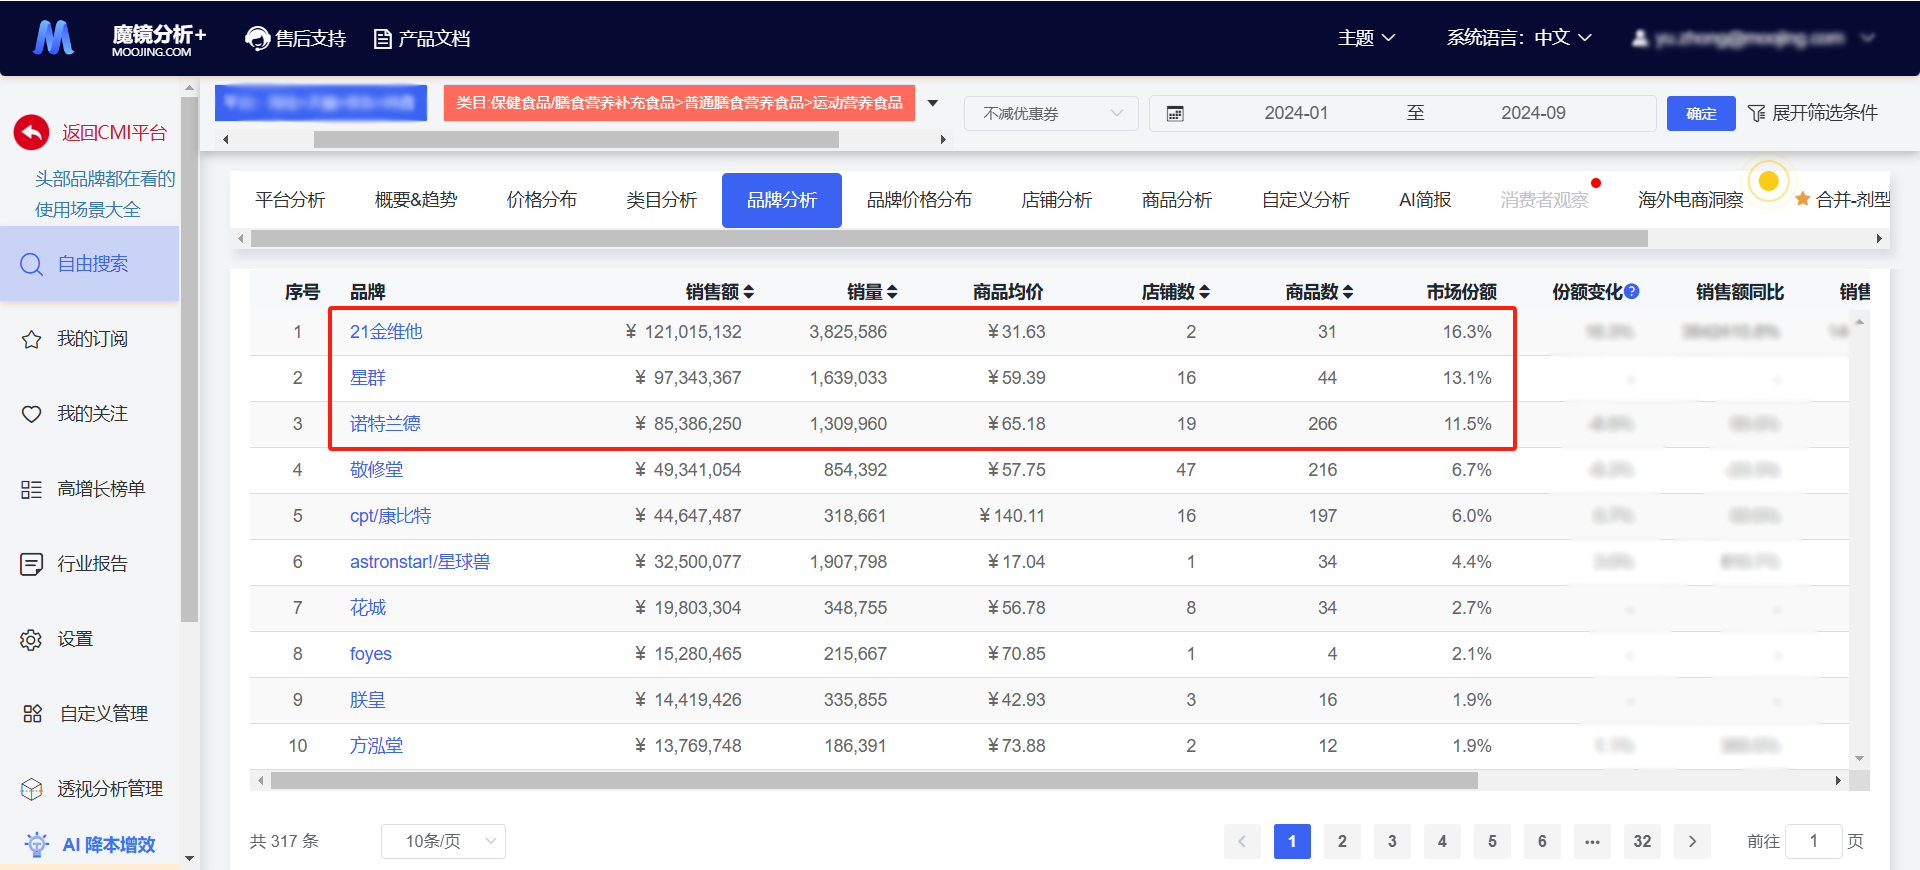Click the yellow star before 合并-剂型
Screen dimensions: 1920x870
click(x=1802, y=199)
